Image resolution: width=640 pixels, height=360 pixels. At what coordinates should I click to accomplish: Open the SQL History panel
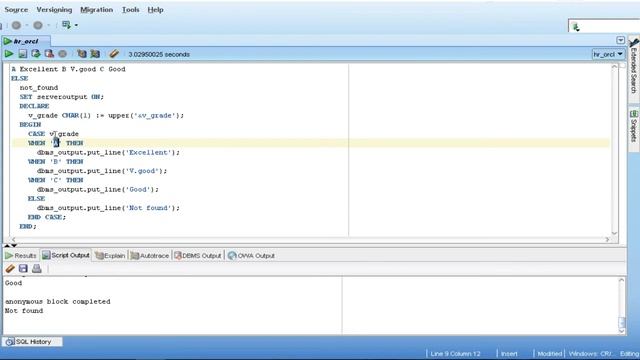(32, 342)
